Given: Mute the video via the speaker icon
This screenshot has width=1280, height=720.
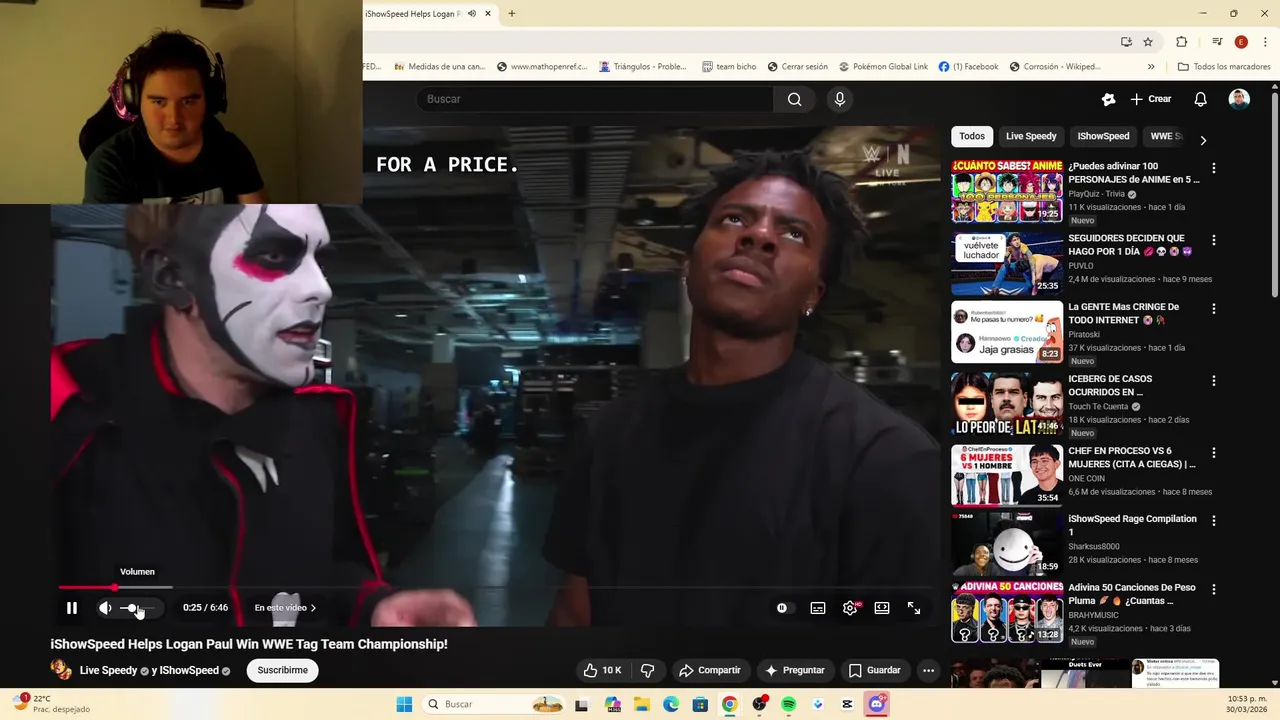Looking at the screenshot, I should [x=105, y=608].
